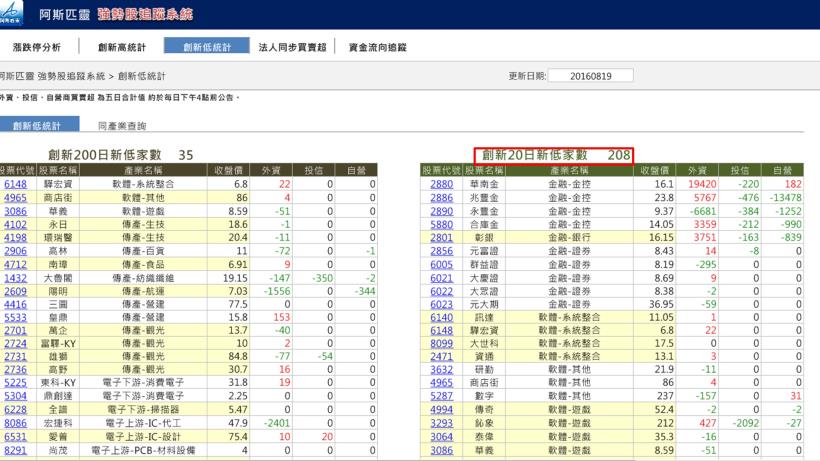The width and height of the screenshot is (820, 461).
Task: Select the 創新低統計 sub-tab
Action: coord(39,124)
